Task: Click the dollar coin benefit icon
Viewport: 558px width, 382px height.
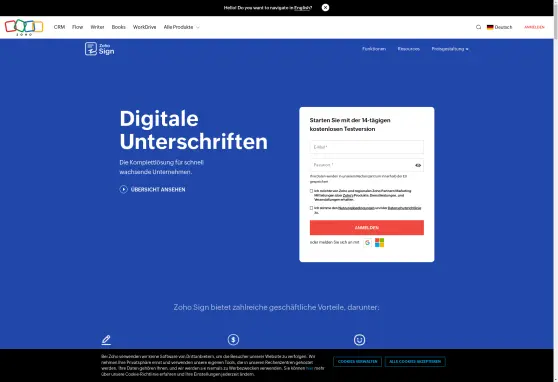Action: 233,340
